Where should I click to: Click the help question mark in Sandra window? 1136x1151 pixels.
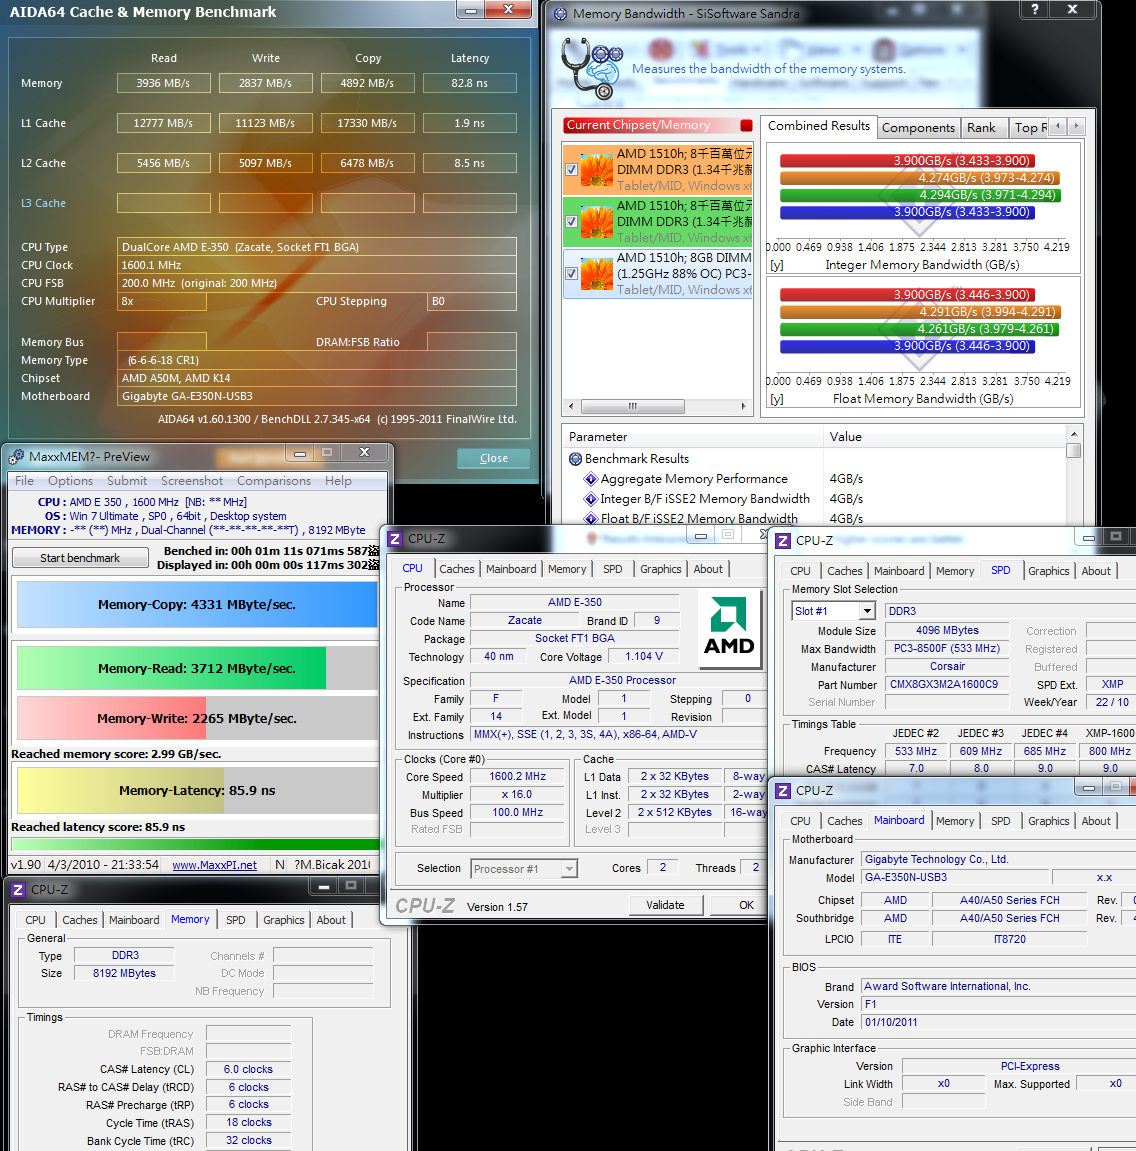[1035, 9]
